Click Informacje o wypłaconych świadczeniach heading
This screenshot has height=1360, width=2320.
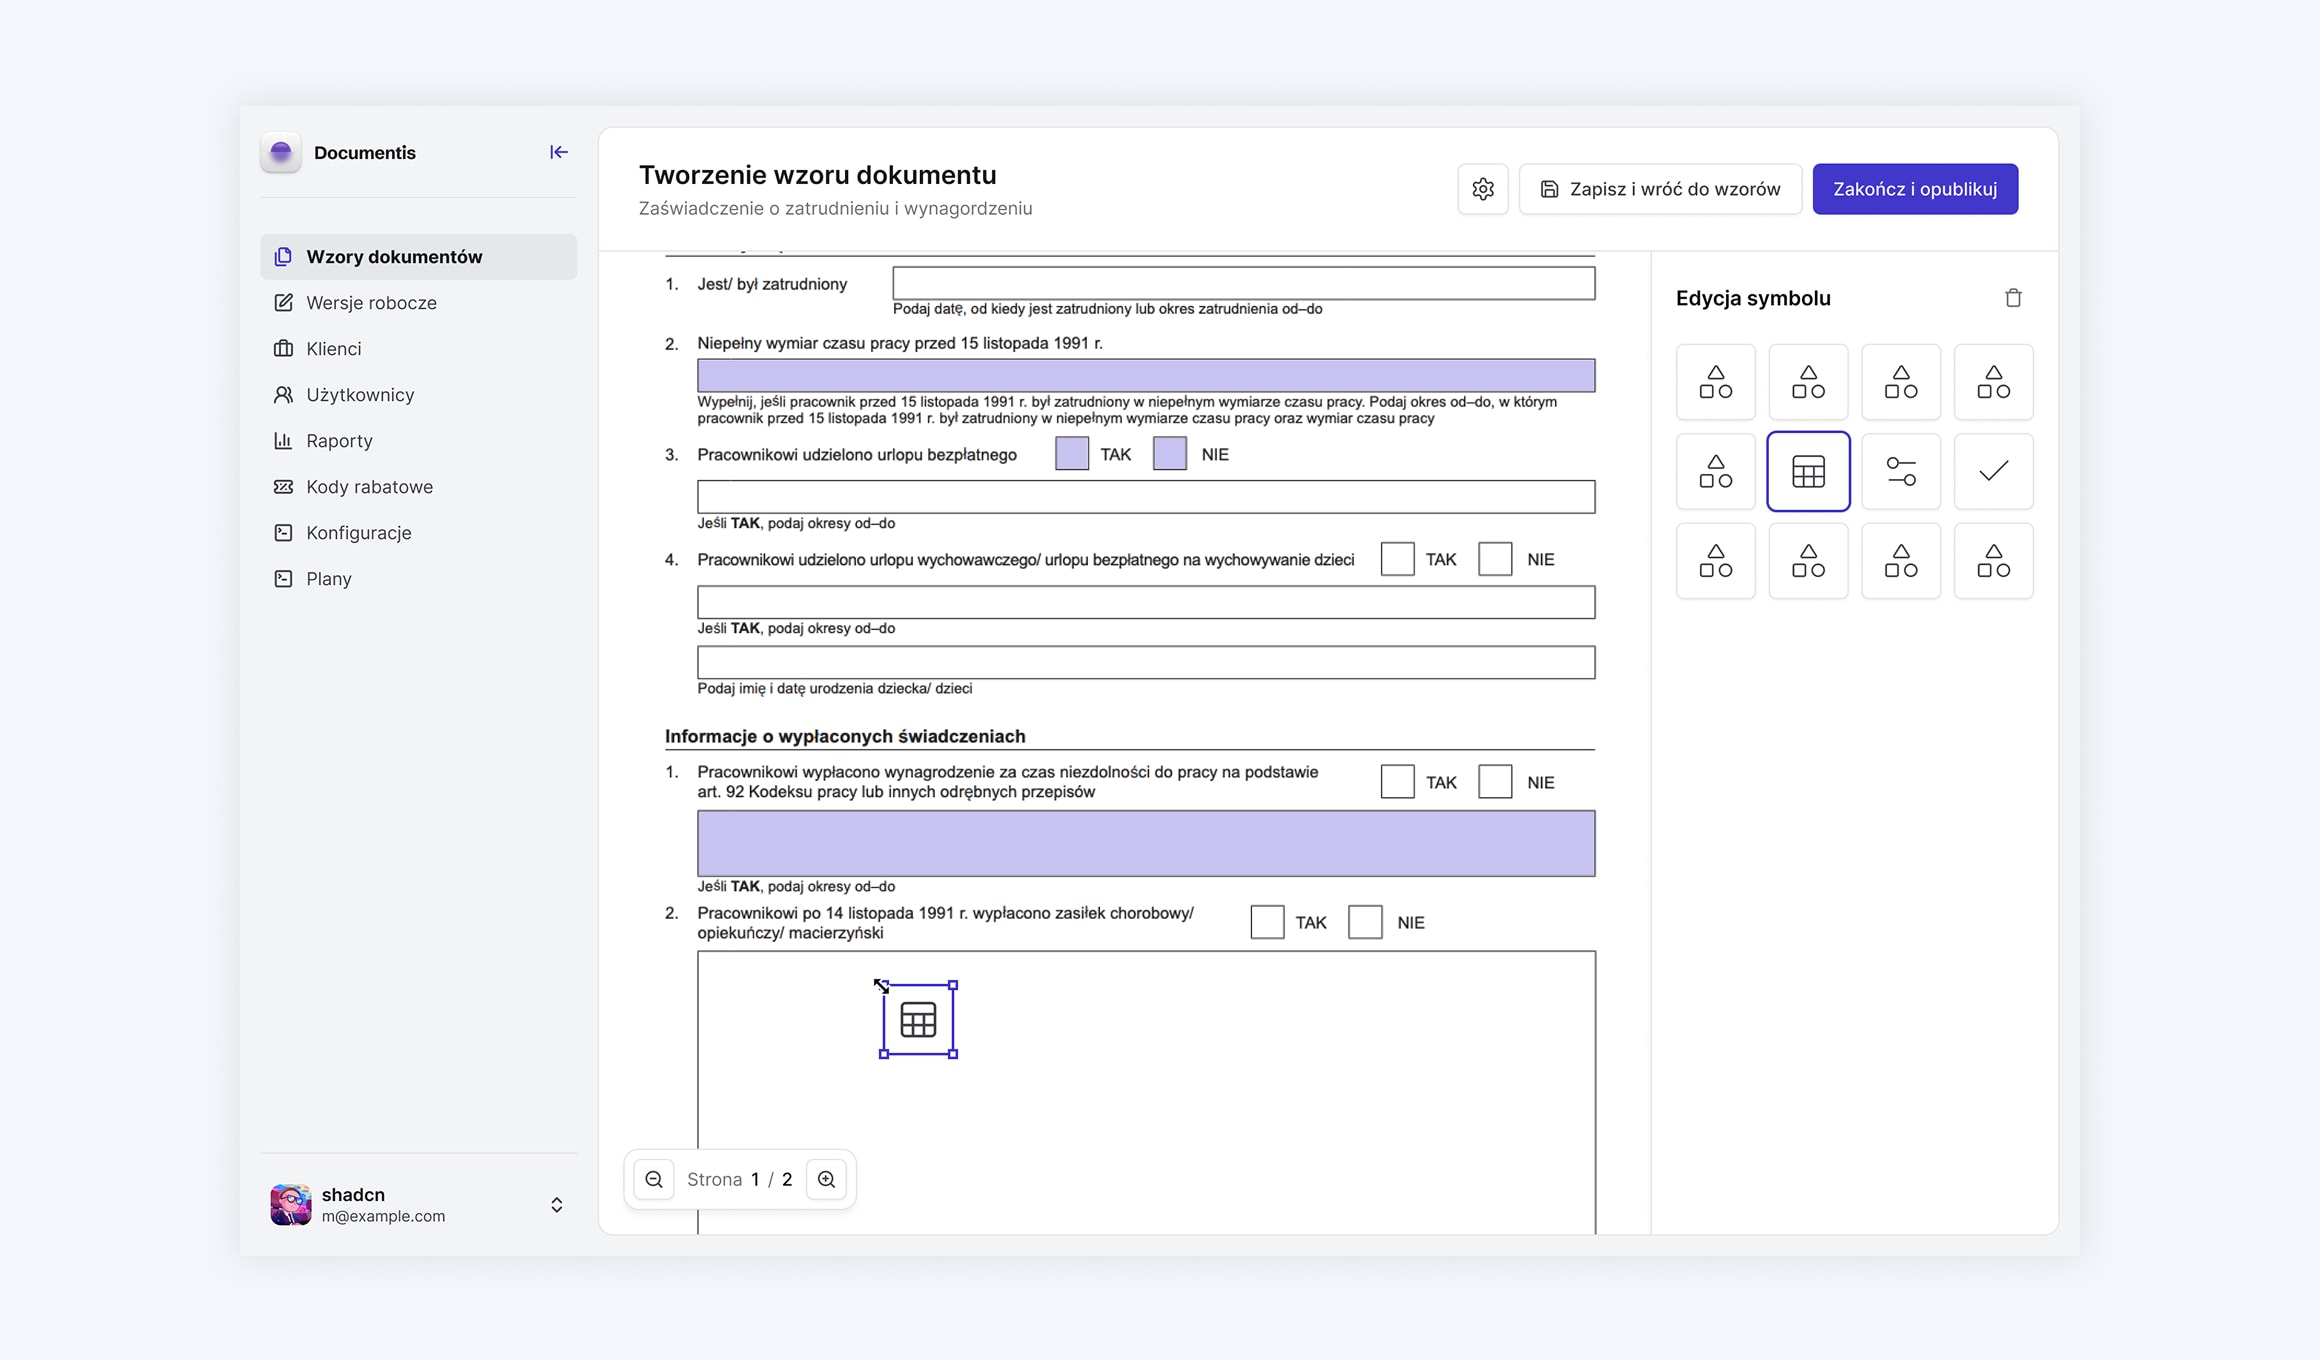pos(845,736)
